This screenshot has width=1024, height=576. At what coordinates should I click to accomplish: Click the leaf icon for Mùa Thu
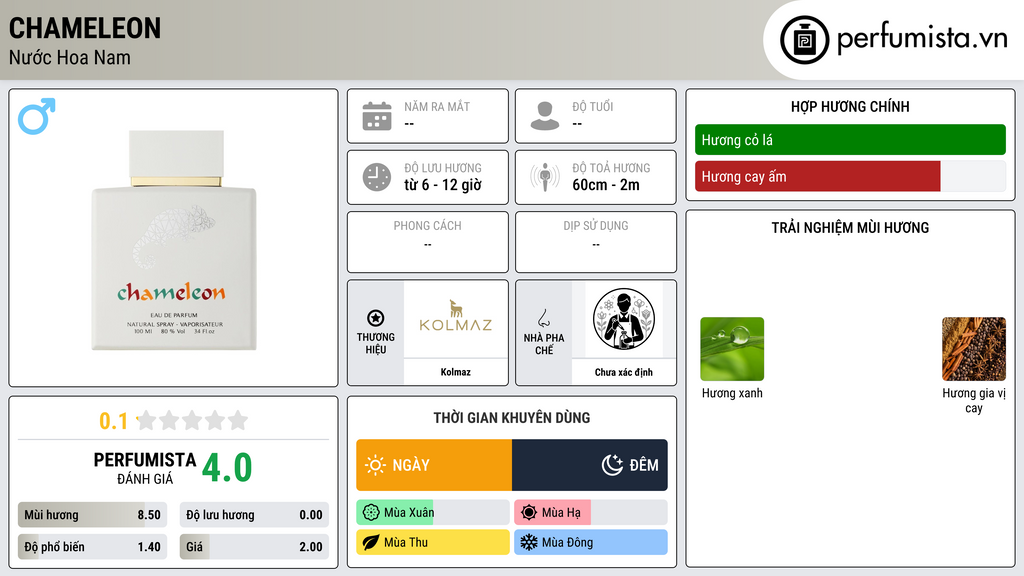370,542
